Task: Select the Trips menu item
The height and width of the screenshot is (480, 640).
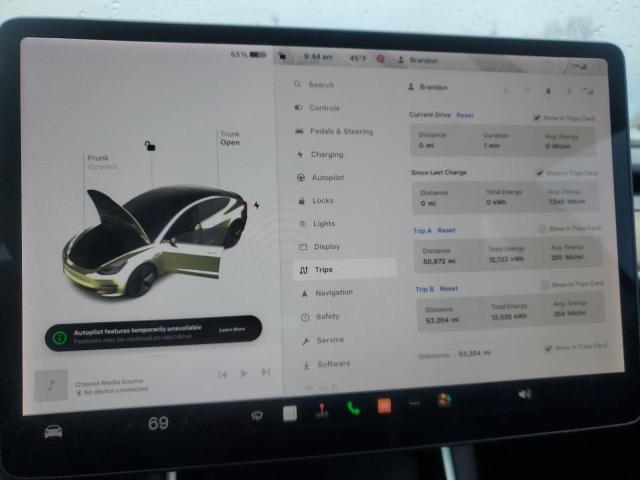Action: tap(344, 269)
